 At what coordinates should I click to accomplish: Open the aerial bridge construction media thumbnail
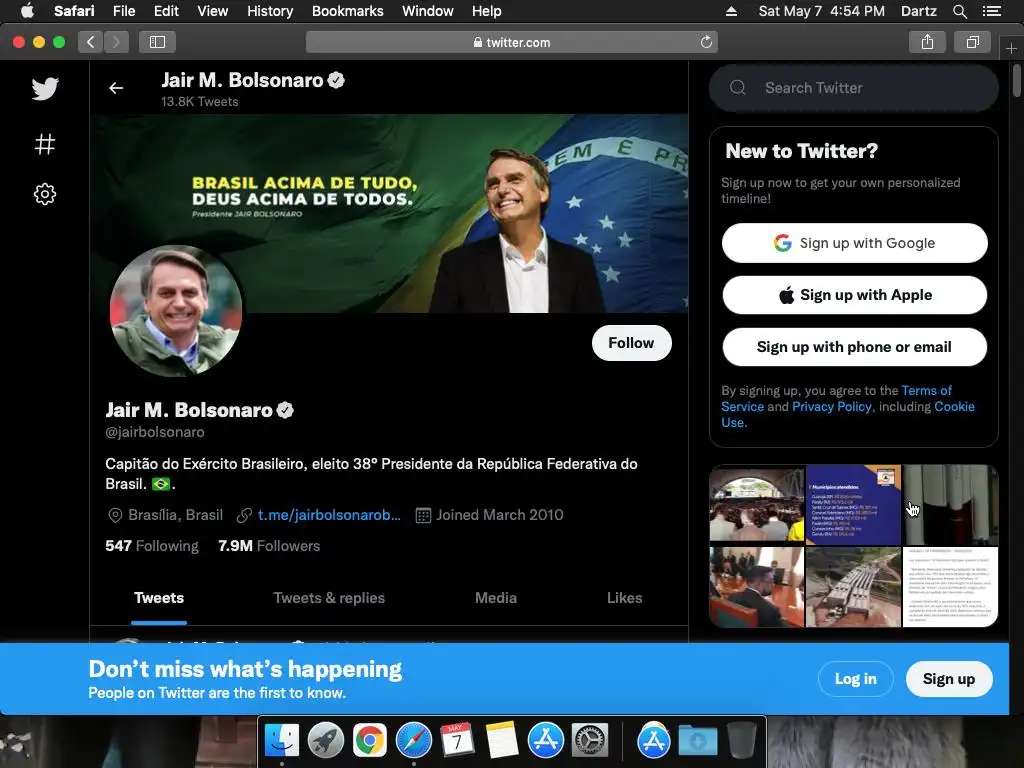point(853,586)
